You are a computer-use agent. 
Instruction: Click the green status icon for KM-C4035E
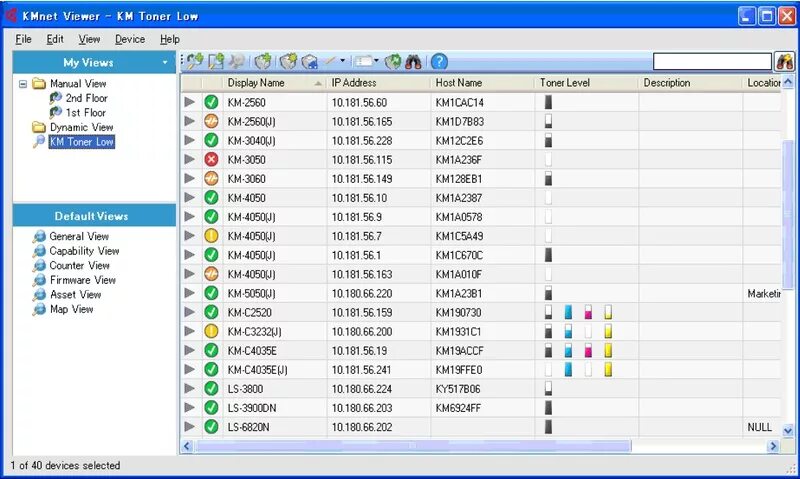pyautogui.click(x=211, y=350)
